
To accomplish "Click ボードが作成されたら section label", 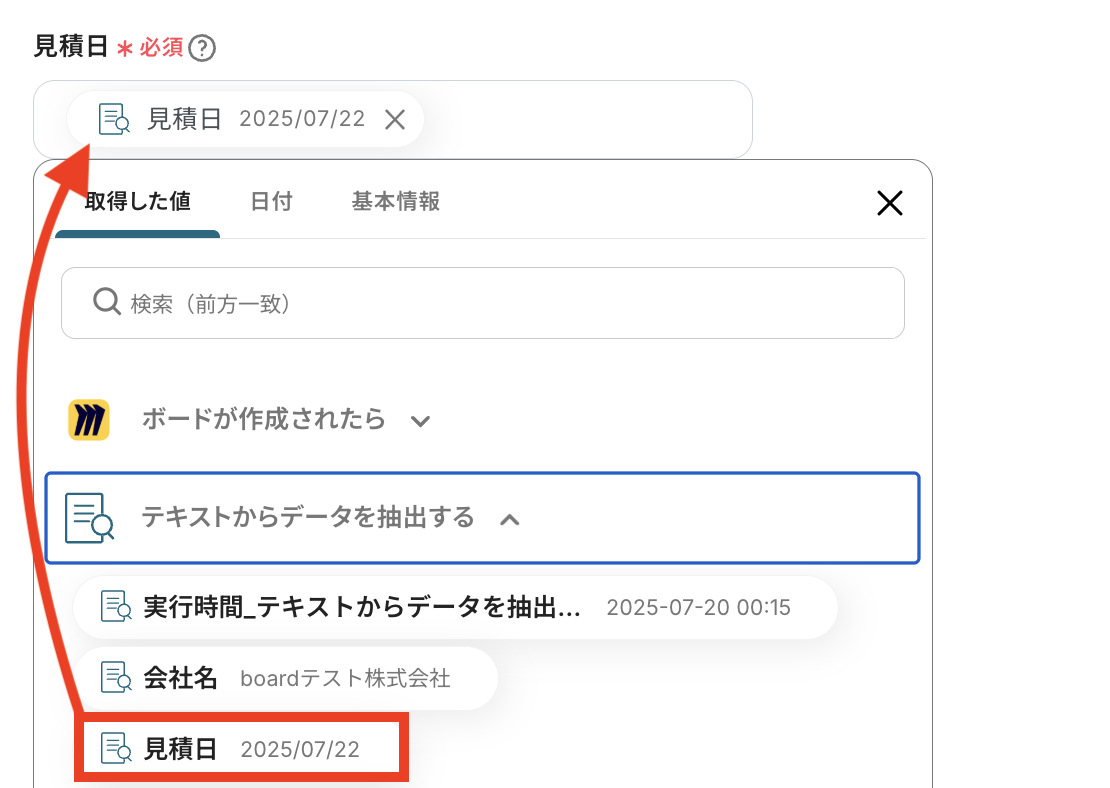I will (264, 419).
